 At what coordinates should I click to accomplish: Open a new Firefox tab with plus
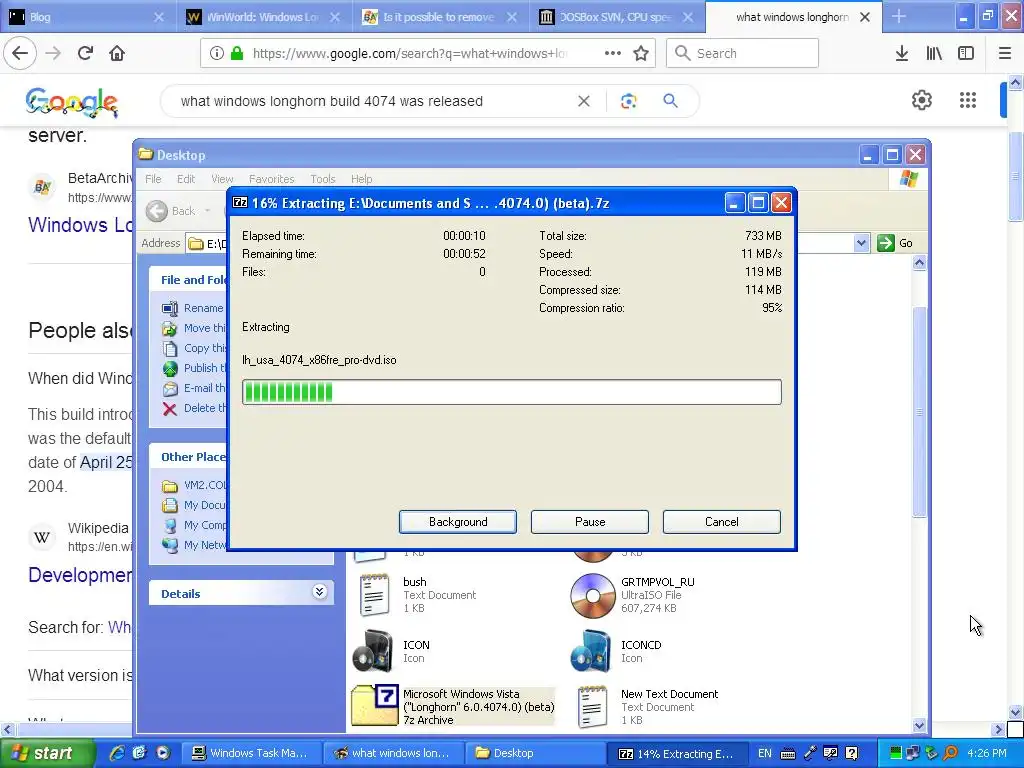[x=899, y=17]
